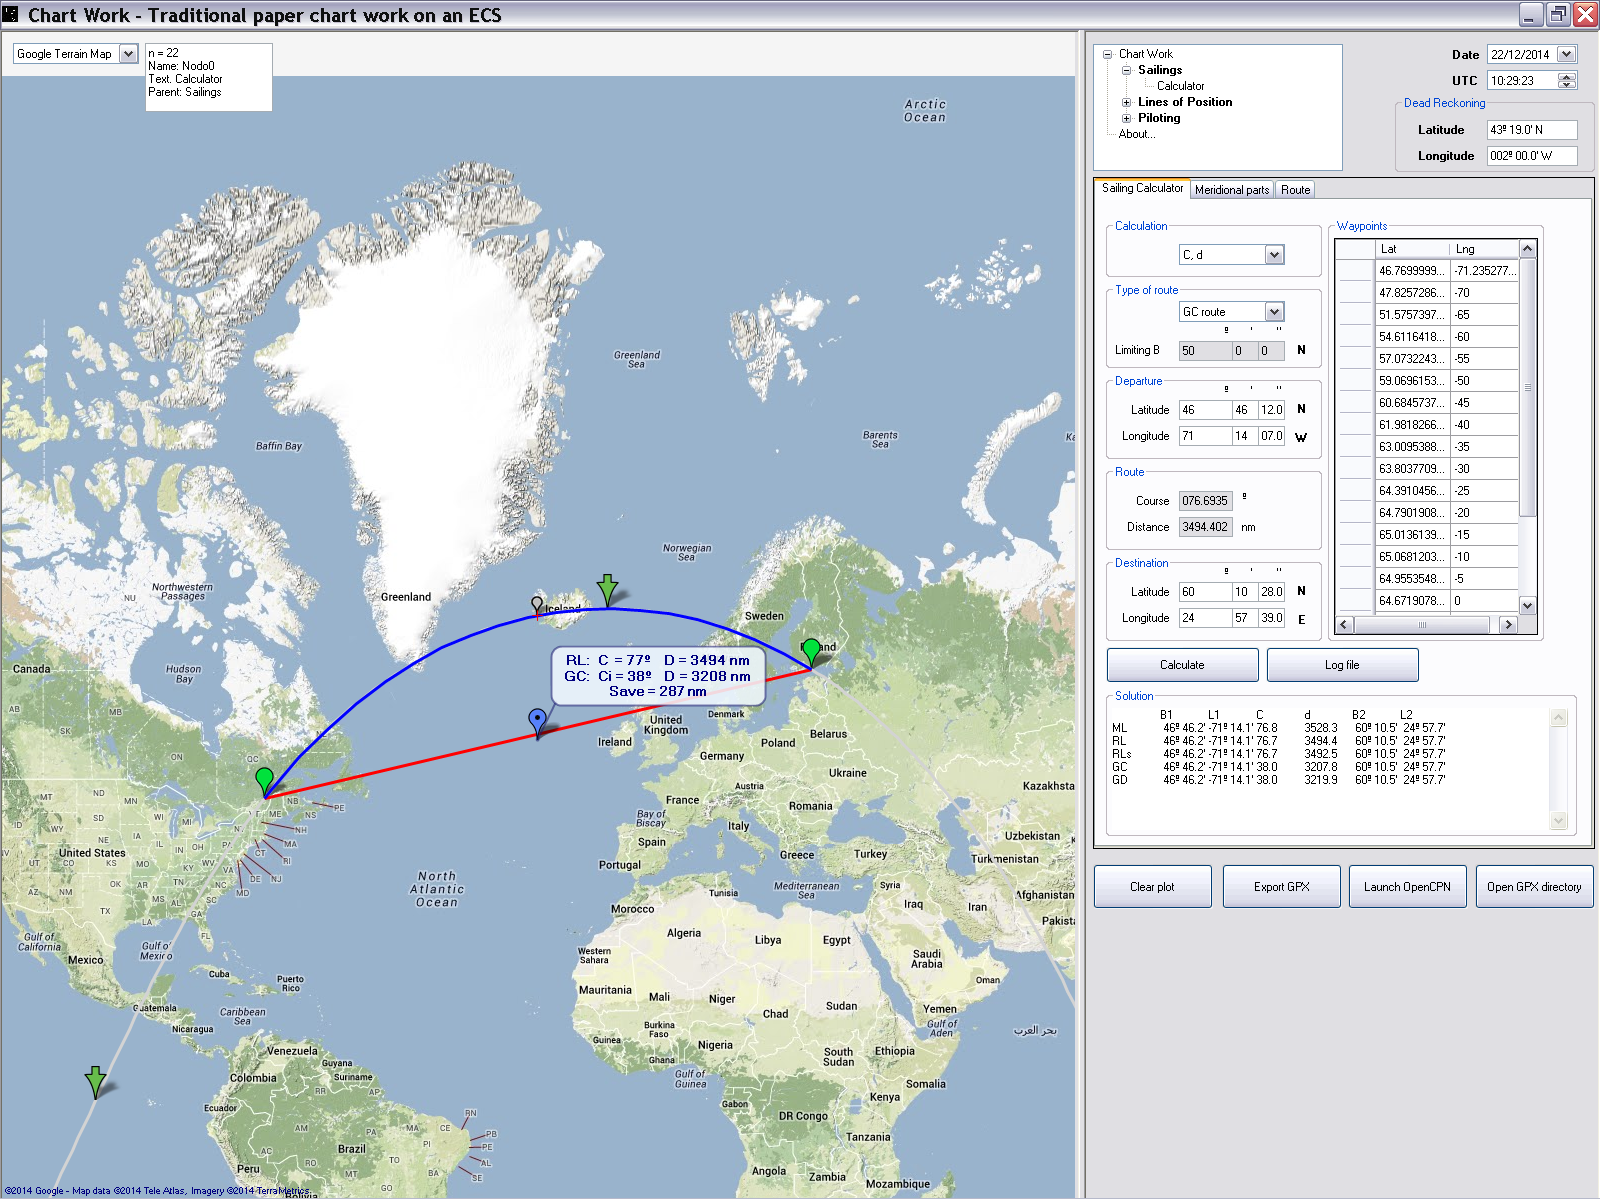Click the Export GPX button

point(1281,887)
